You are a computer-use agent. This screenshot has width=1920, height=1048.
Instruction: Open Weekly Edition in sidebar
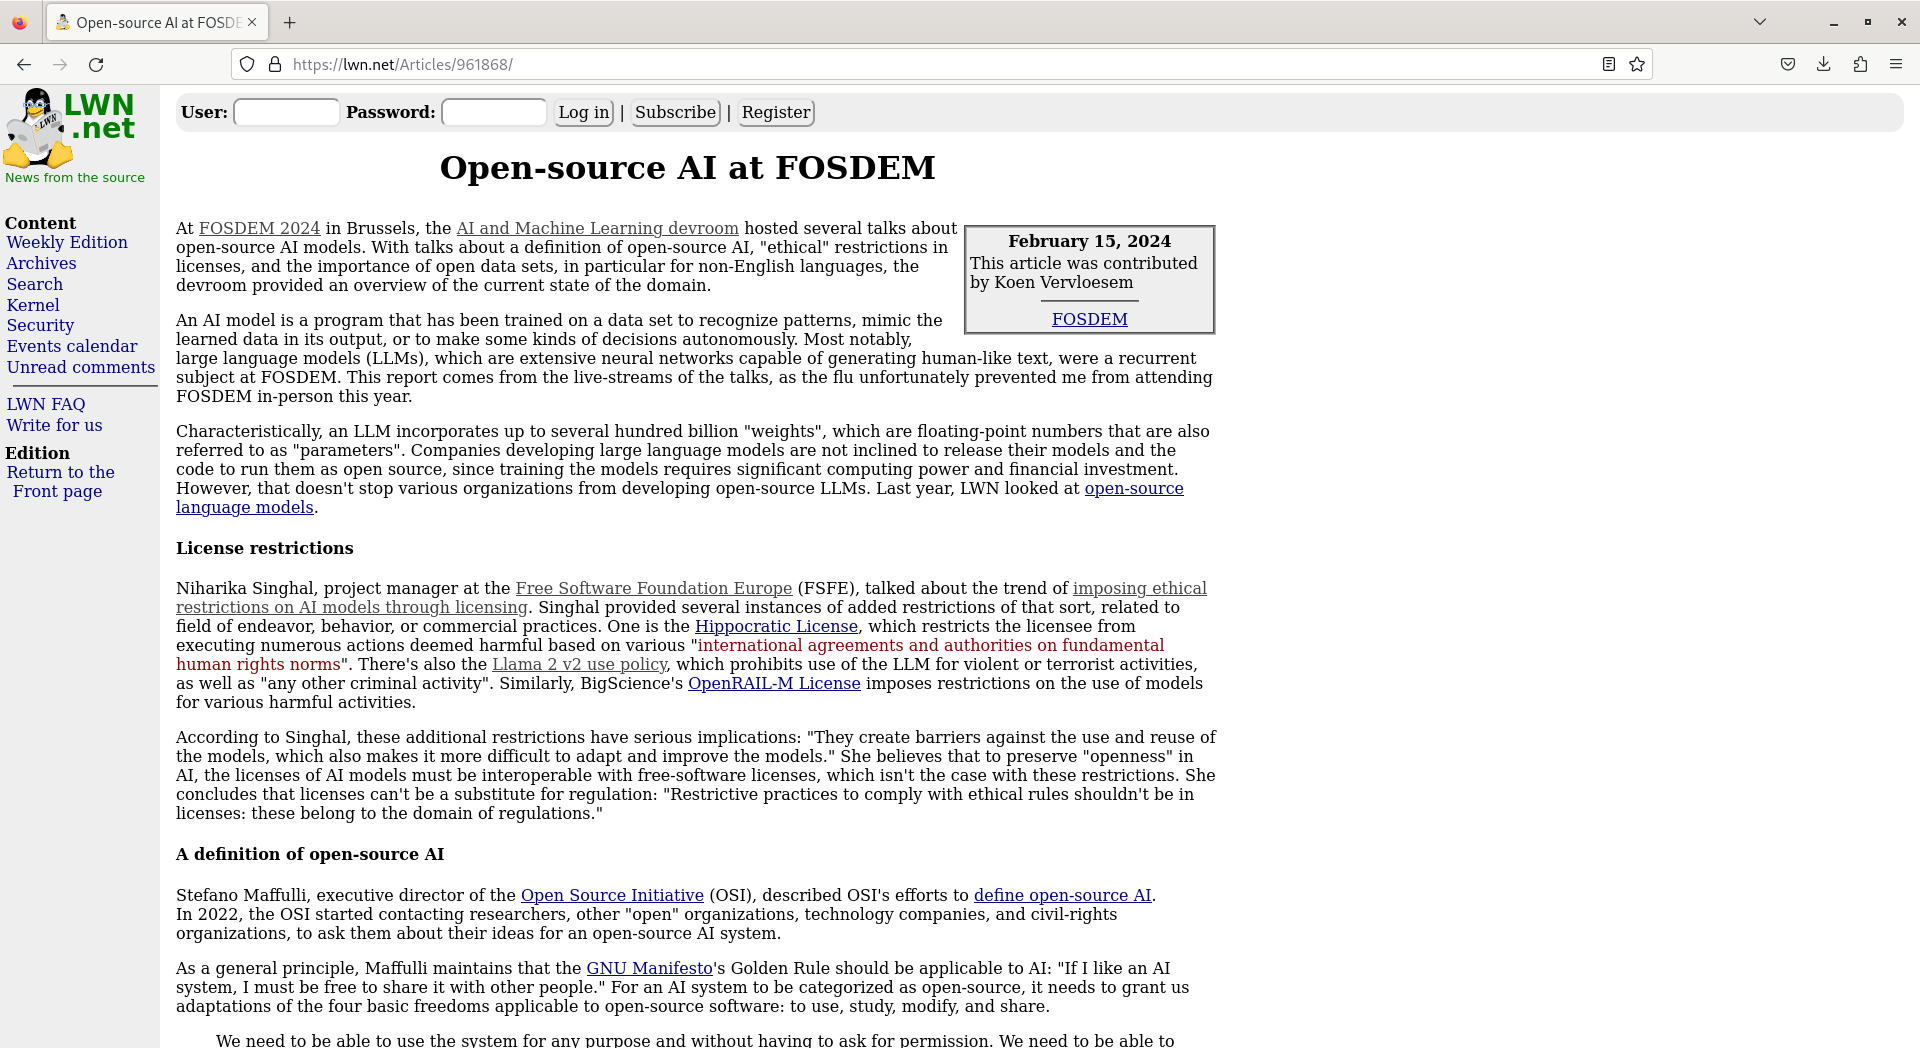[x=67, y=242]
